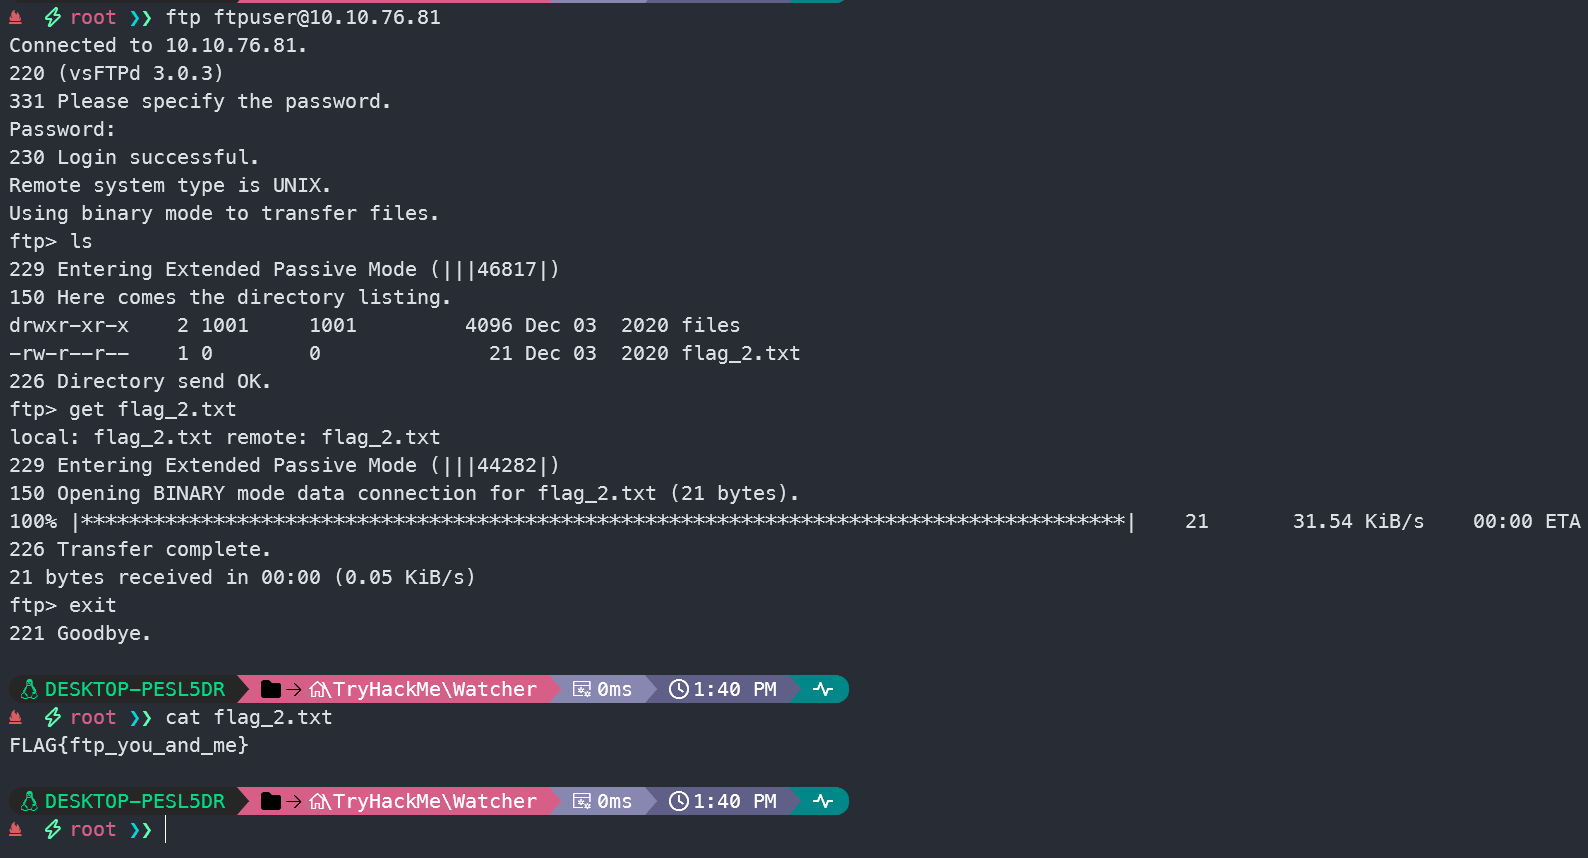Click the folder icon in the bottom prompt bar
This screenshot has width=1588, height=858.
270,801
